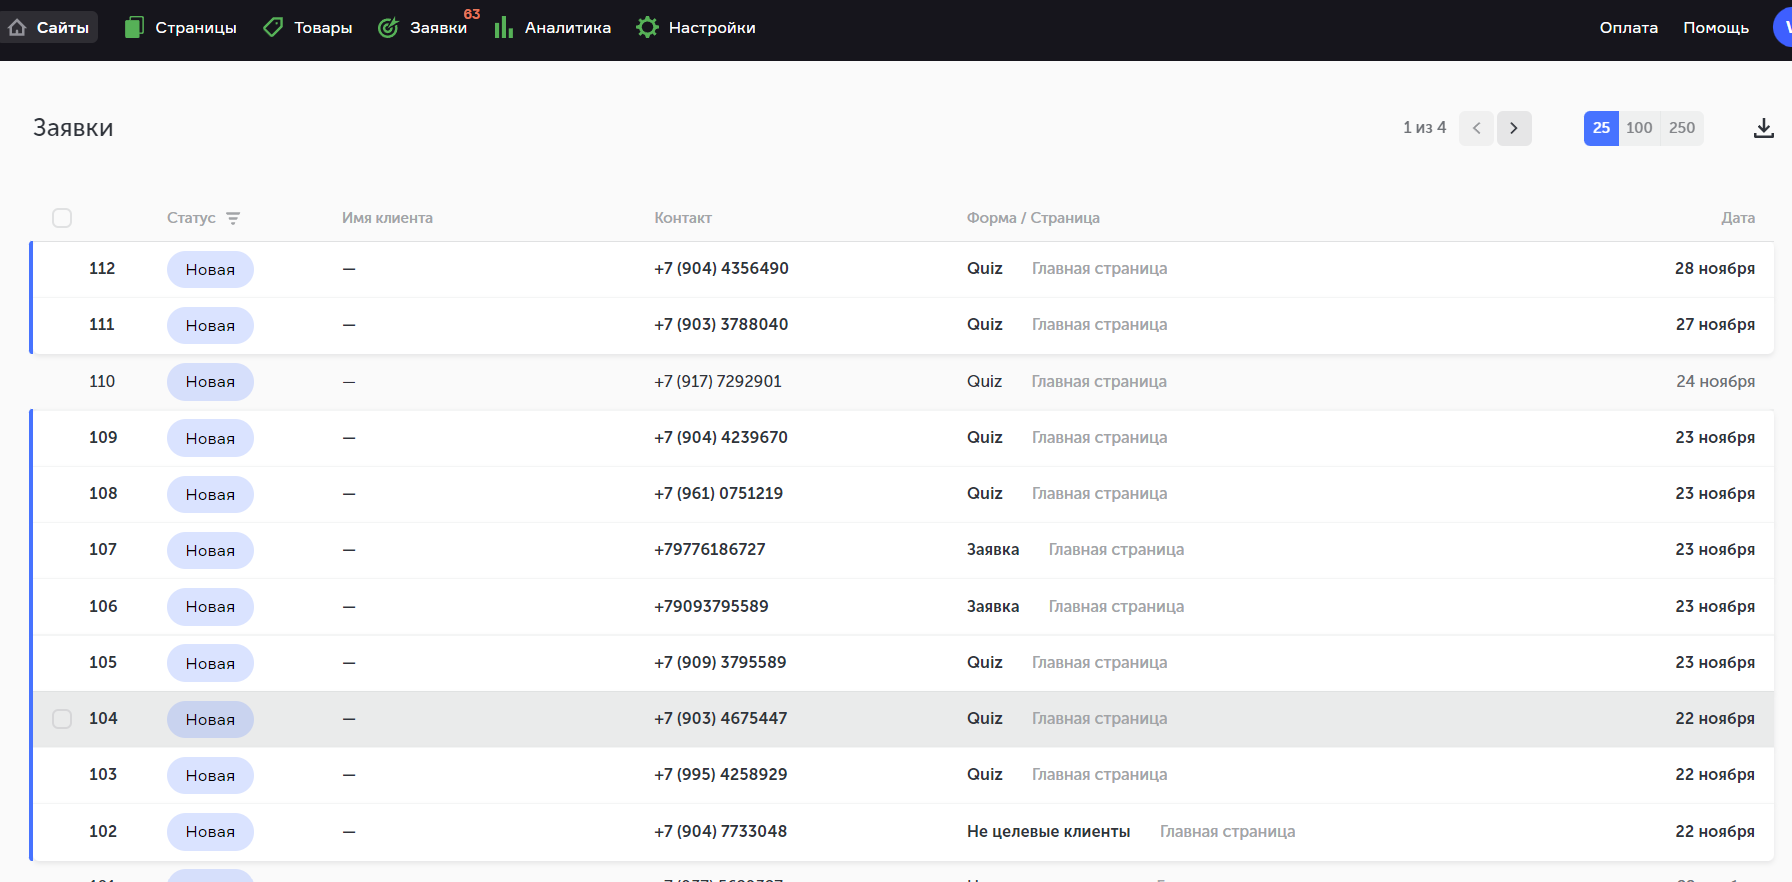Open the Заявки menu item
Viewport: 1792px width, 882px height.
423,27
